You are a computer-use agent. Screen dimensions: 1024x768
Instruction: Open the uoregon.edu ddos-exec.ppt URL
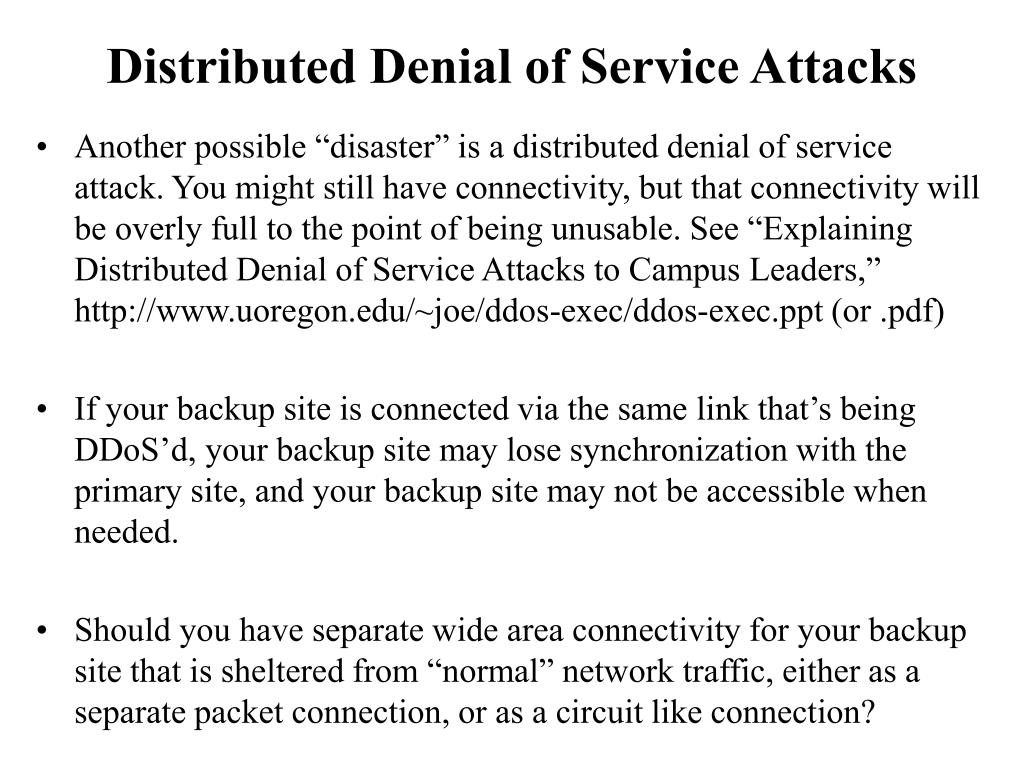pyautogui.click(x=449, y=311)
